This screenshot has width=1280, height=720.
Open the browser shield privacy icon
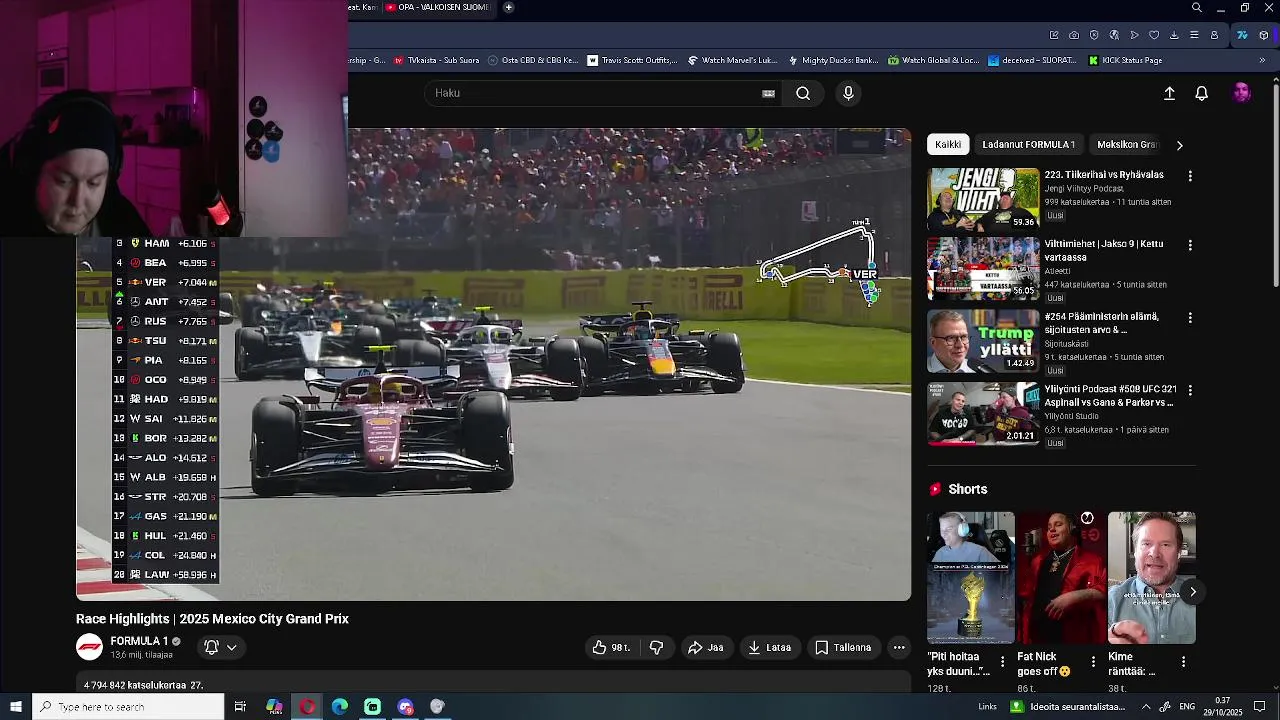1094,35
